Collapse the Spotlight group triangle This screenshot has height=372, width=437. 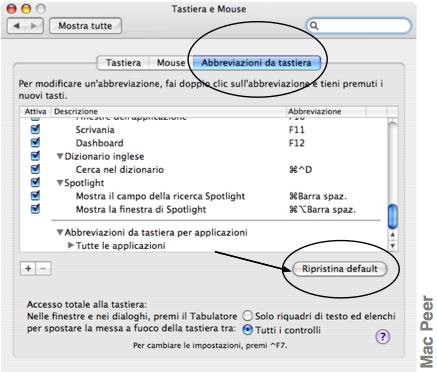(x=60, y=183)
